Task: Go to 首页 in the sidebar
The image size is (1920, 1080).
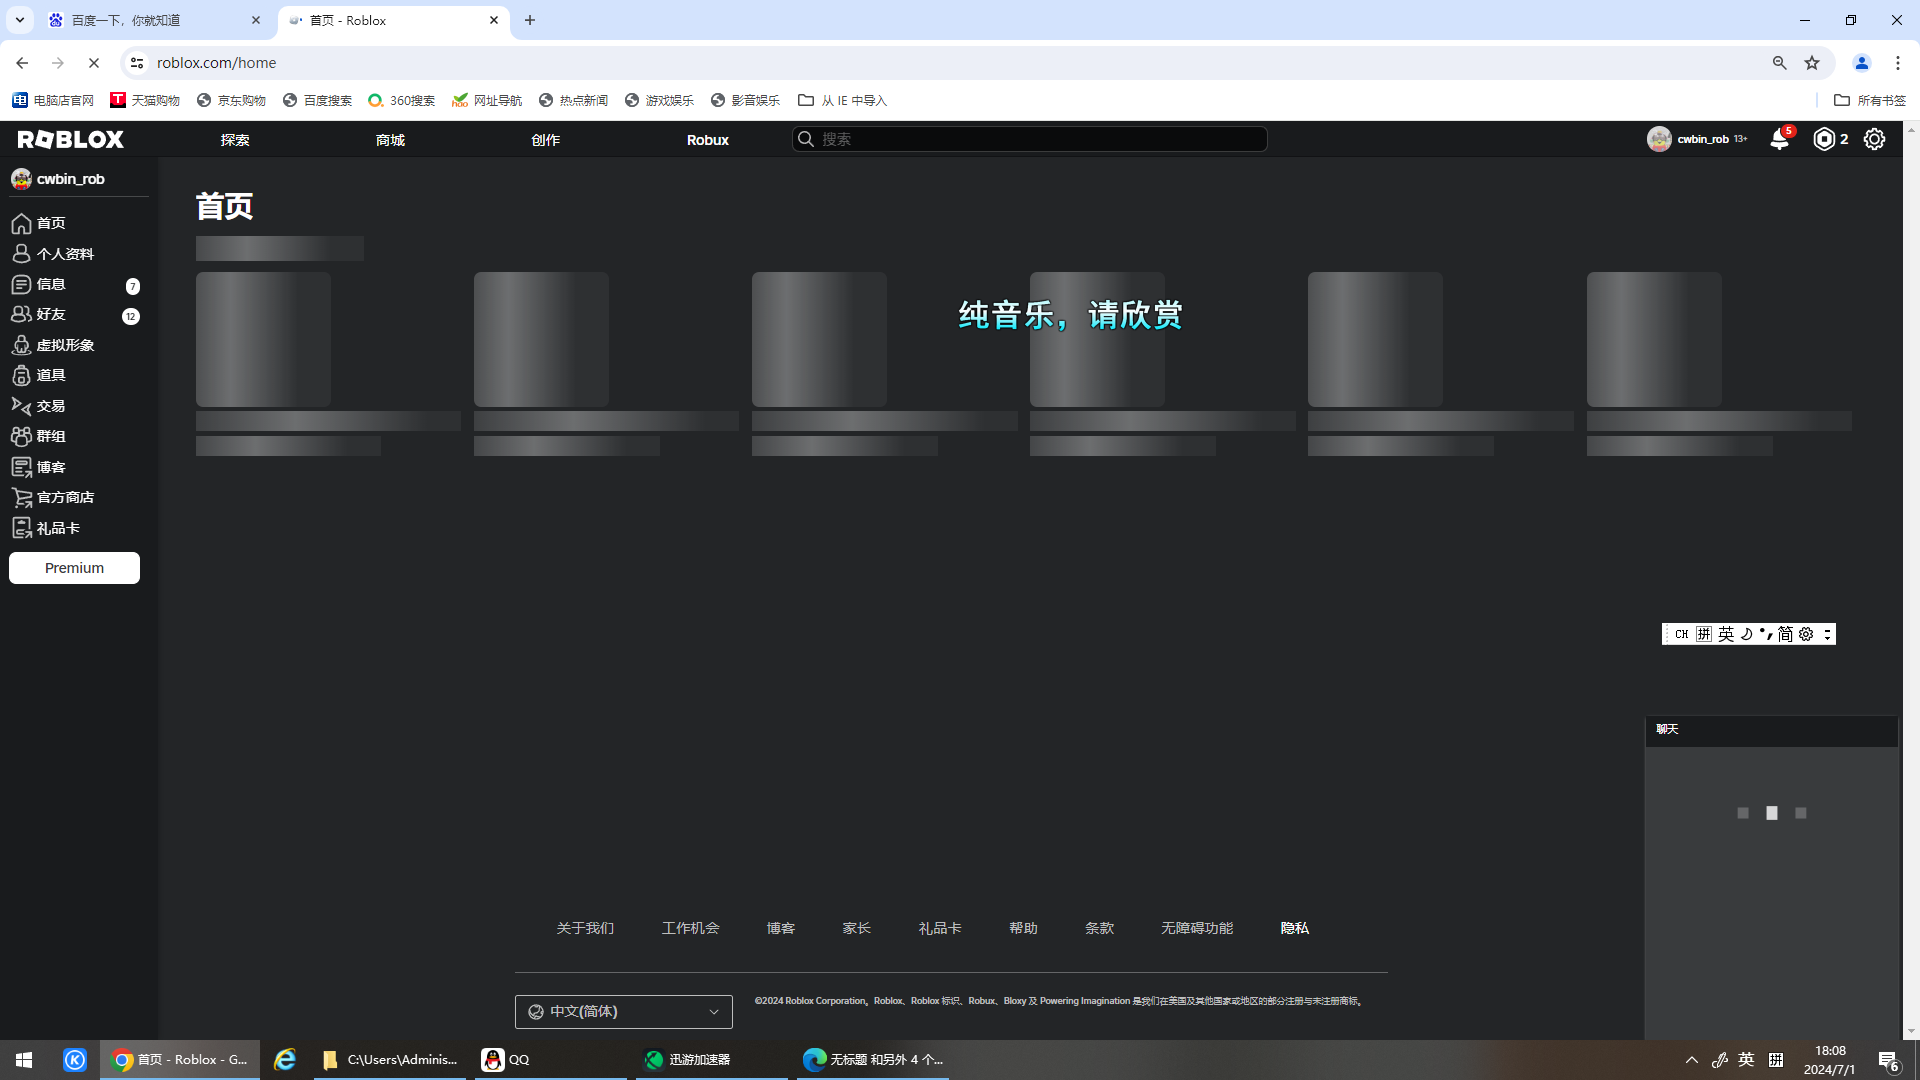Action: [38, 223]
